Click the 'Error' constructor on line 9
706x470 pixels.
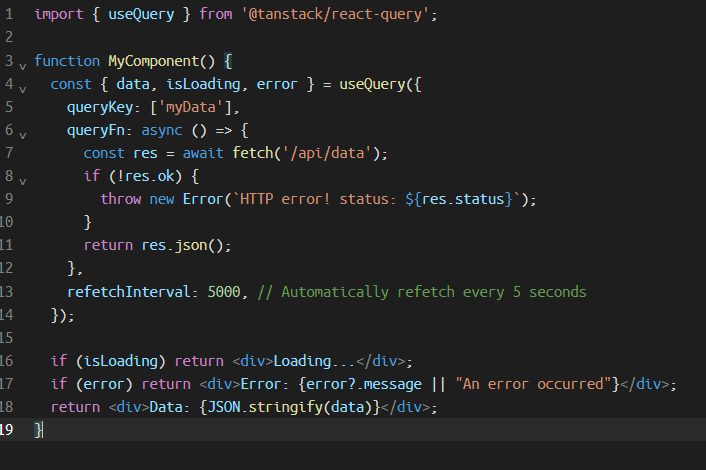pos(203,199)
